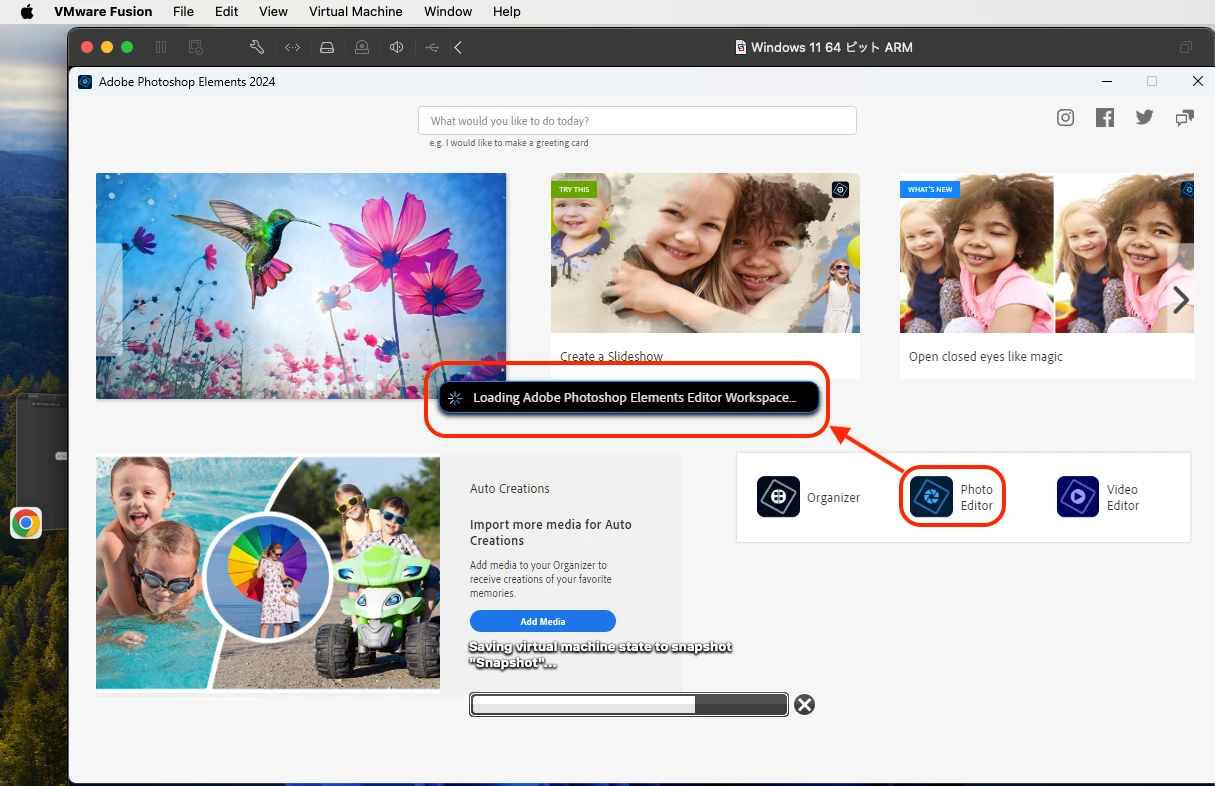Collapse the VMware toolbar device chevron
This screenshot has width=1215, height=786.
458,47
